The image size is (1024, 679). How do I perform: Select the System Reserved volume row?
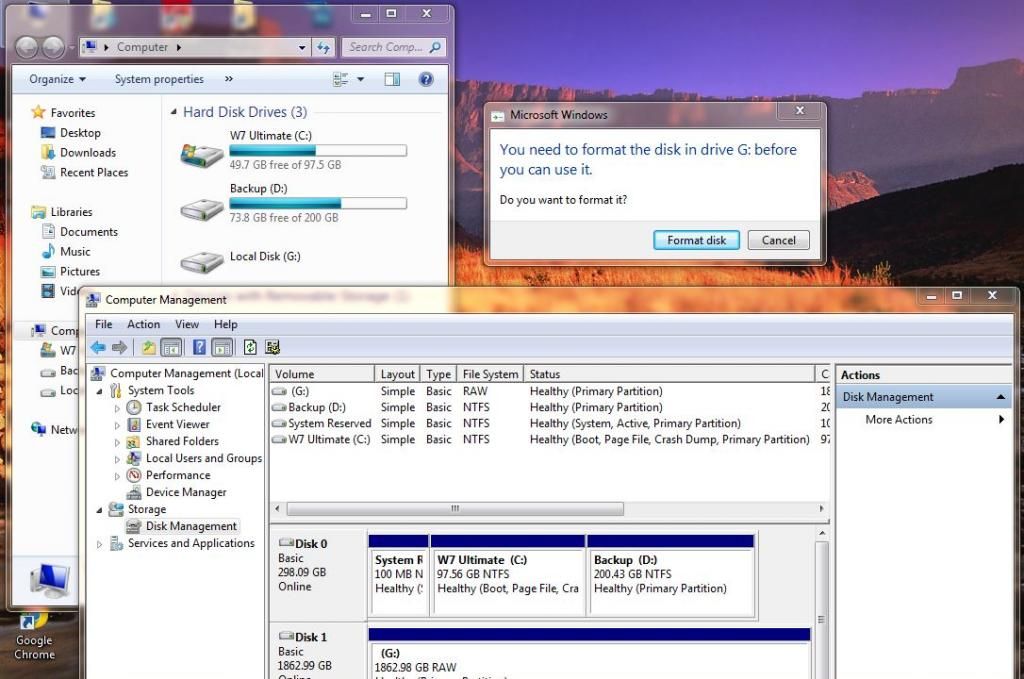[x=549, y=424]
